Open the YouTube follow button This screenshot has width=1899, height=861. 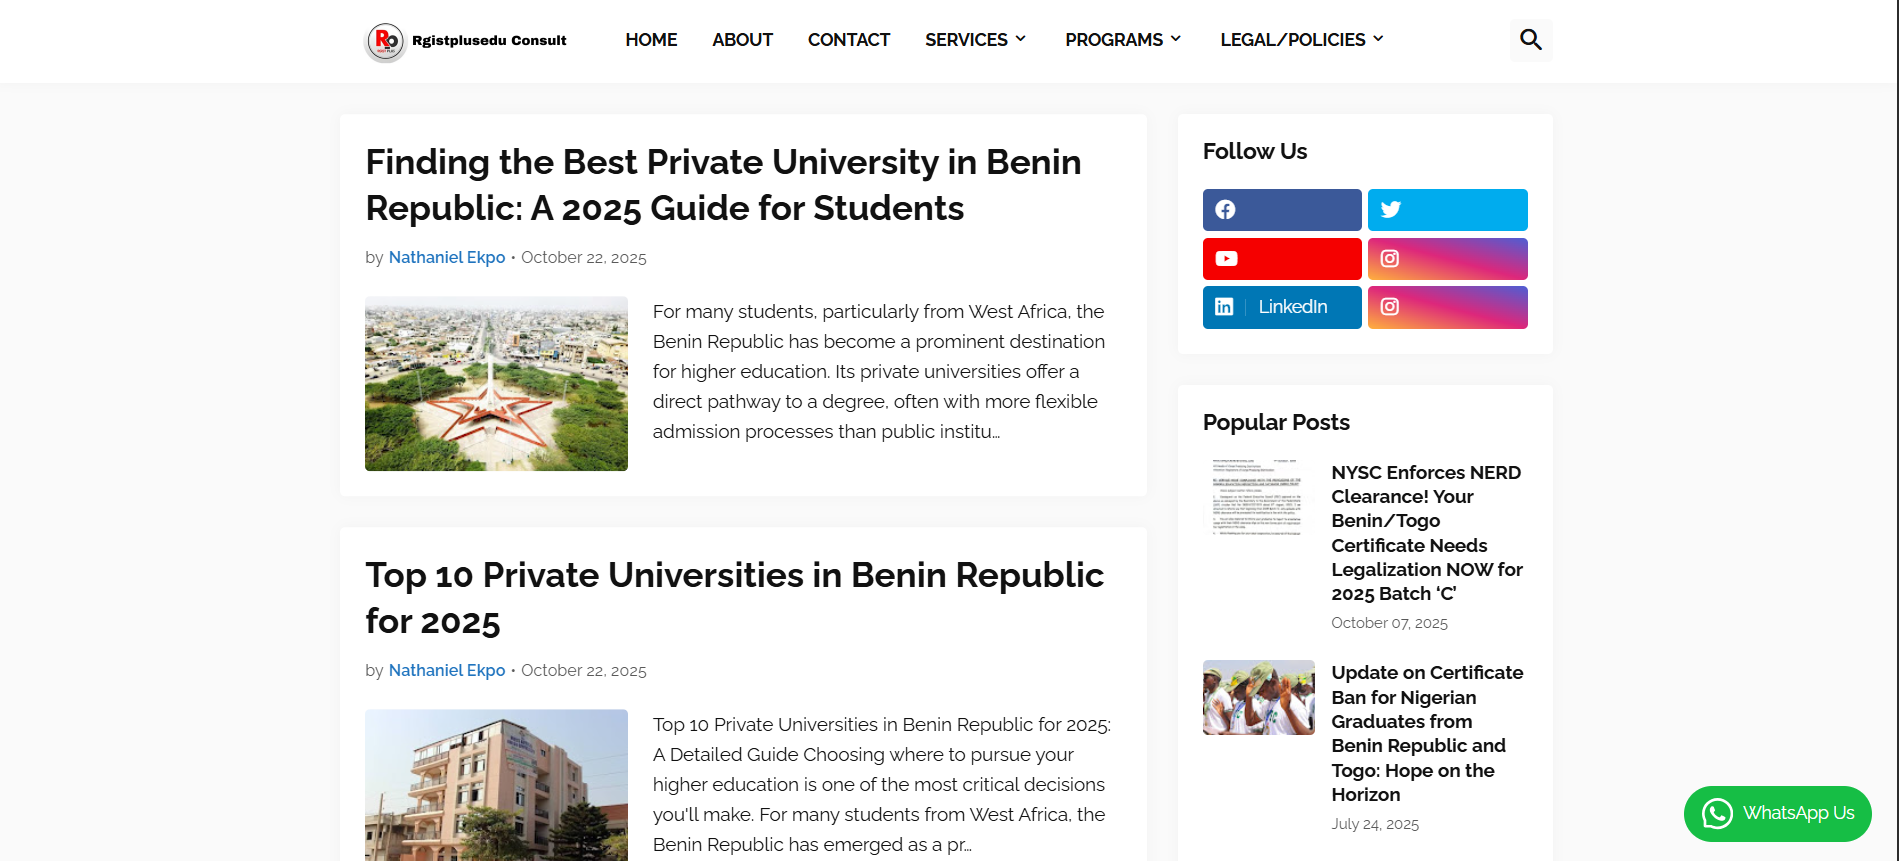(1281, 259)
